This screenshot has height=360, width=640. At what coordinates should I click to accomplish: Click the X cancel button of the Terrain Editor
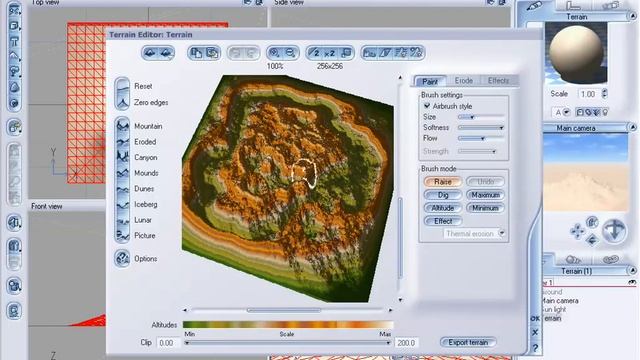[x=535, y=333]
